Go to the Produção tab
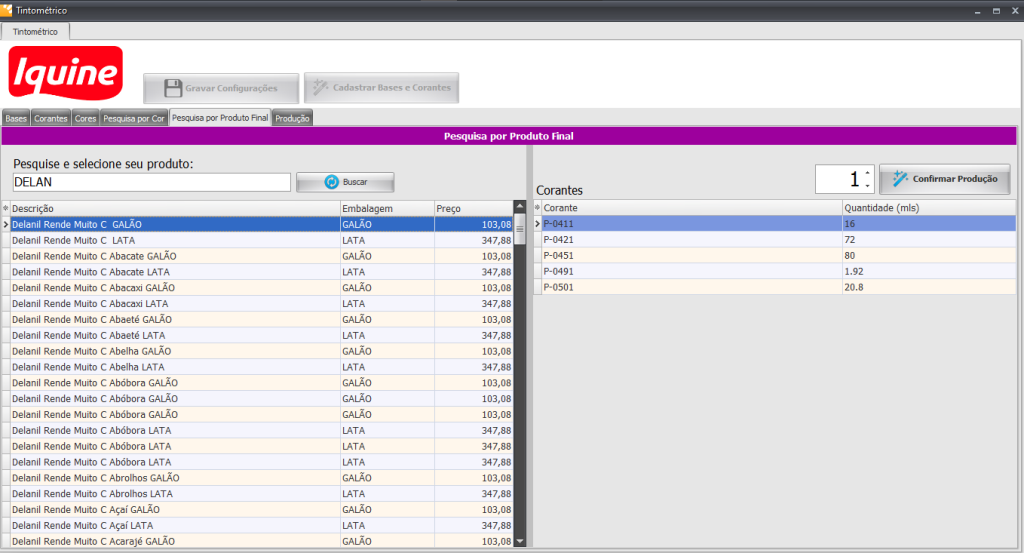 [x=293, y=118]
